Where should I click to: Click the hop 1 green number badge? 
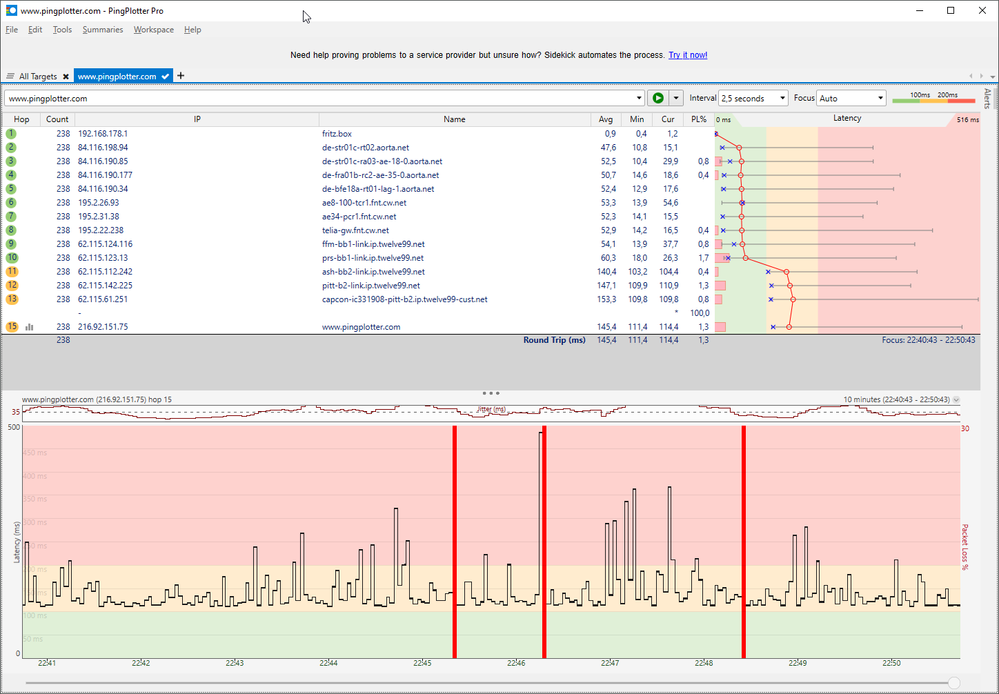tap(11, 133)
